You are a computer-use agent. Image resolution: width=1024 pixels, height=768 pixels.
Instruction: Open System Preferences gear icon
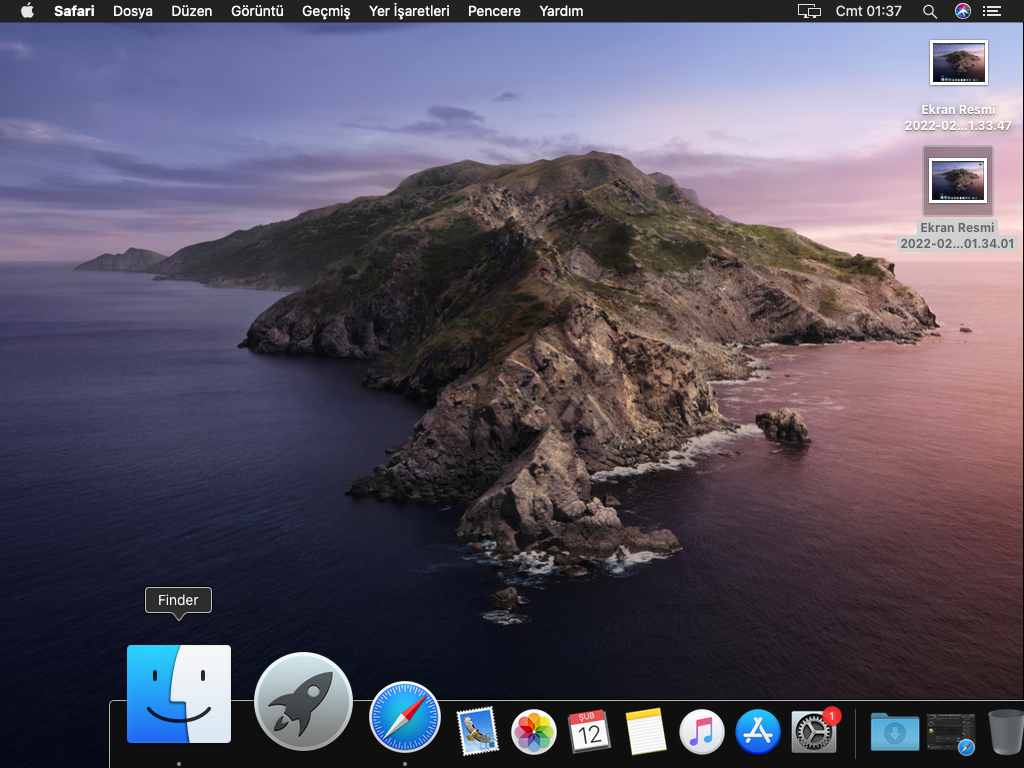pos(814,733)
